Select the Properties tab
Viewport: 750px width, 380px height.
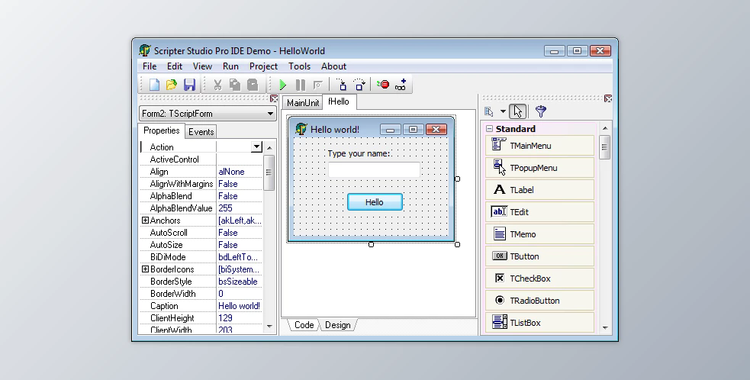(161, 131)
